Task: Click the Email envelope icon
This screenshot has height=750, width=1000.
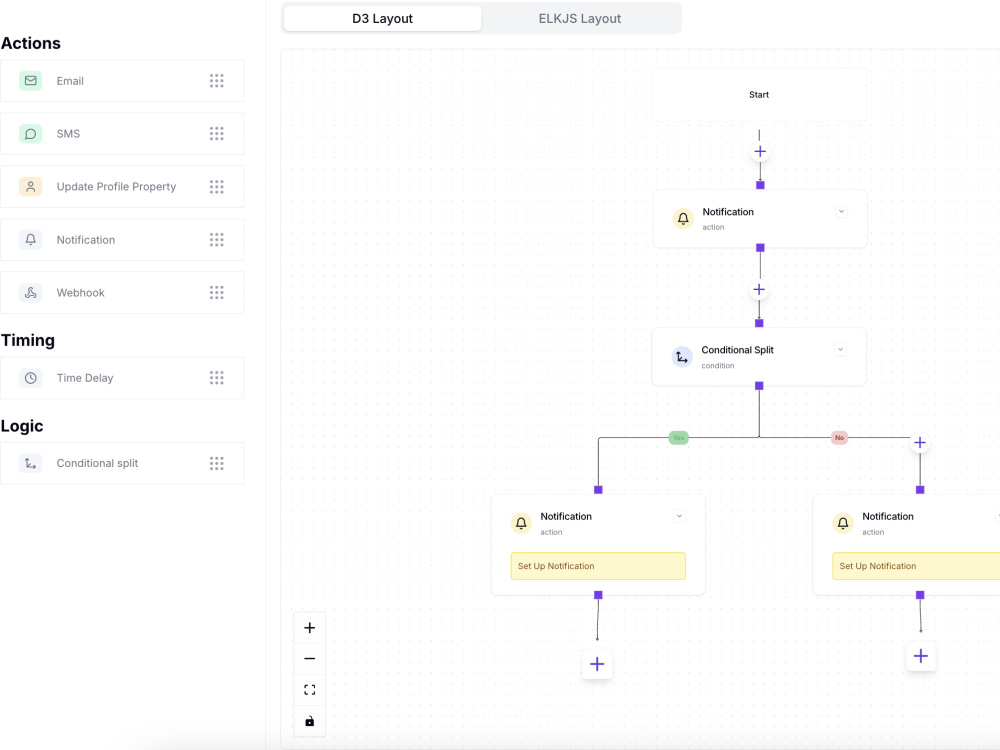Action: (x=31, y=81)
